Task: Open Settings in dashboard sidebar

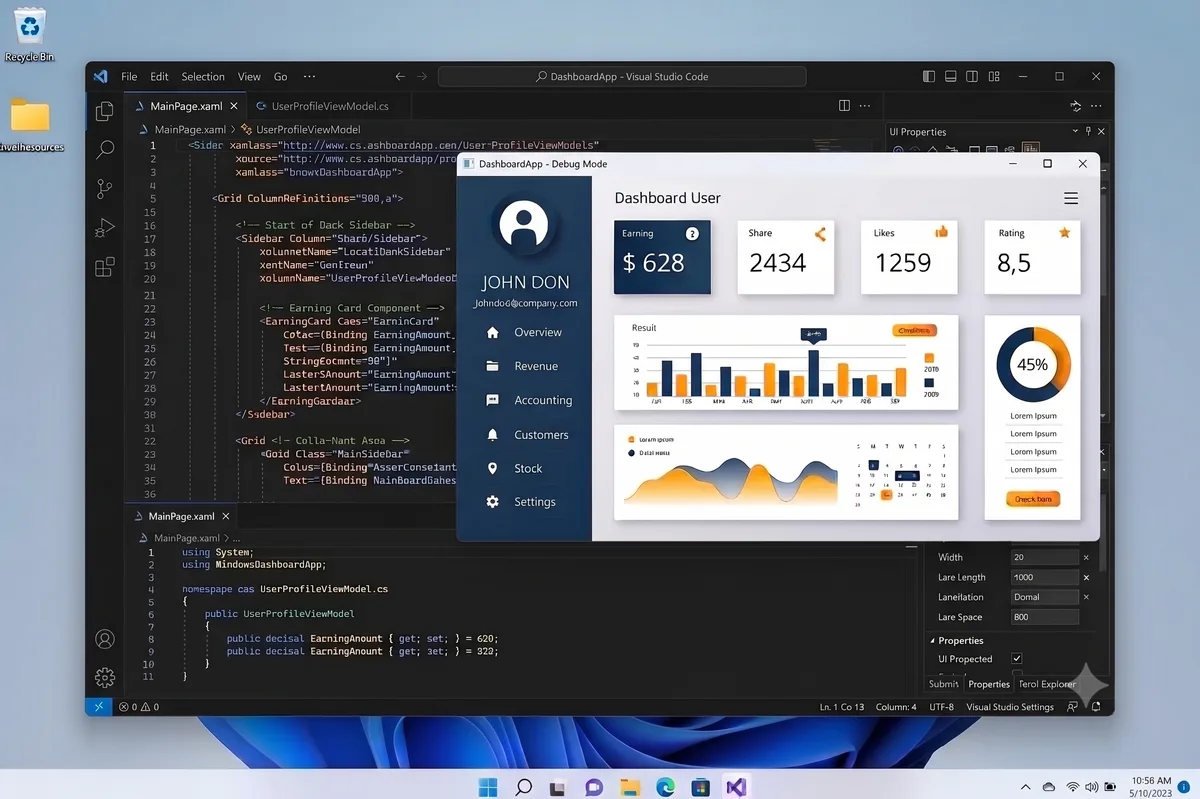Action: click(x=523, y=502)
